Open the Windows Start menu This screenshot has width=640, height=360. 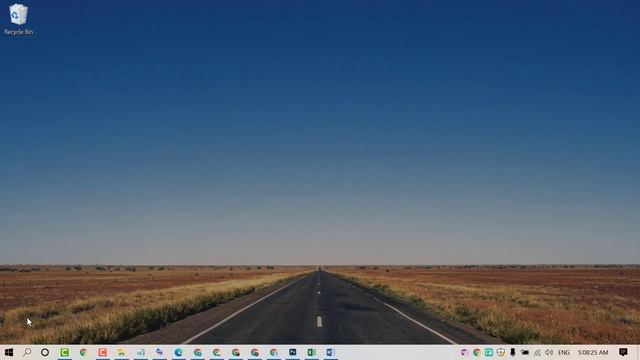pyautogui.click(x=9, y=352)
